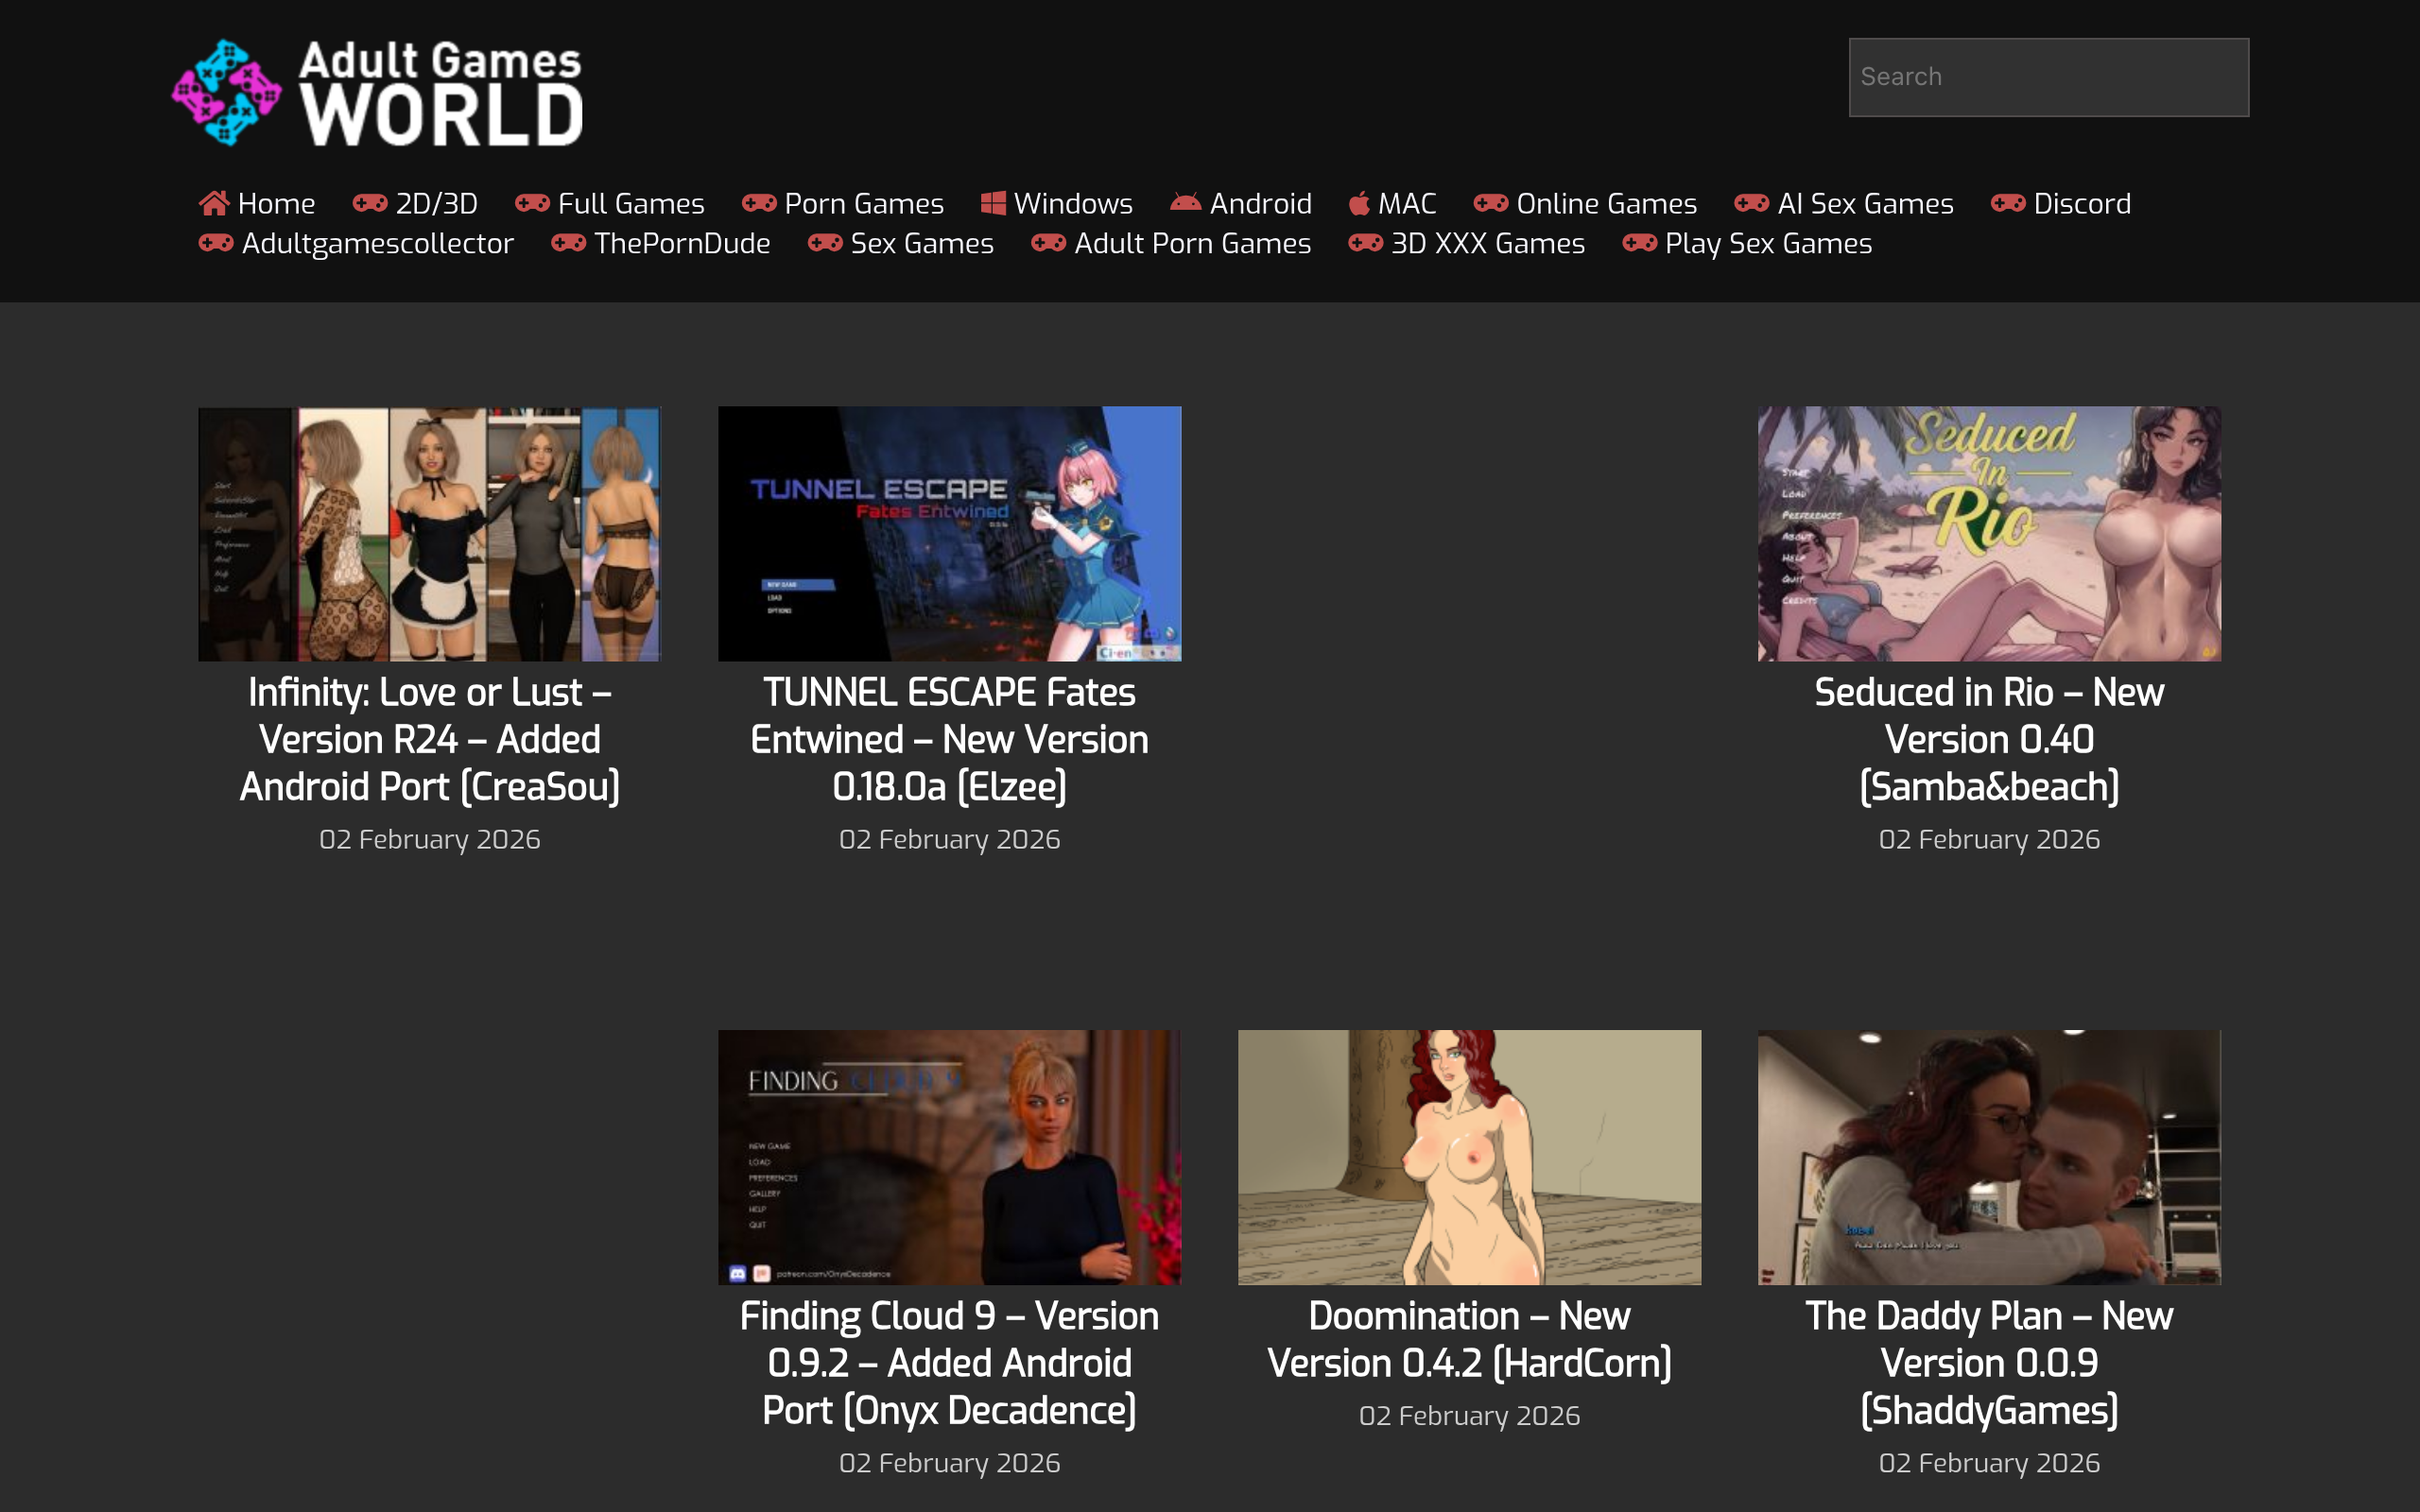Click inside the Search field
2420x1512 pixels.
point(2048,75)
